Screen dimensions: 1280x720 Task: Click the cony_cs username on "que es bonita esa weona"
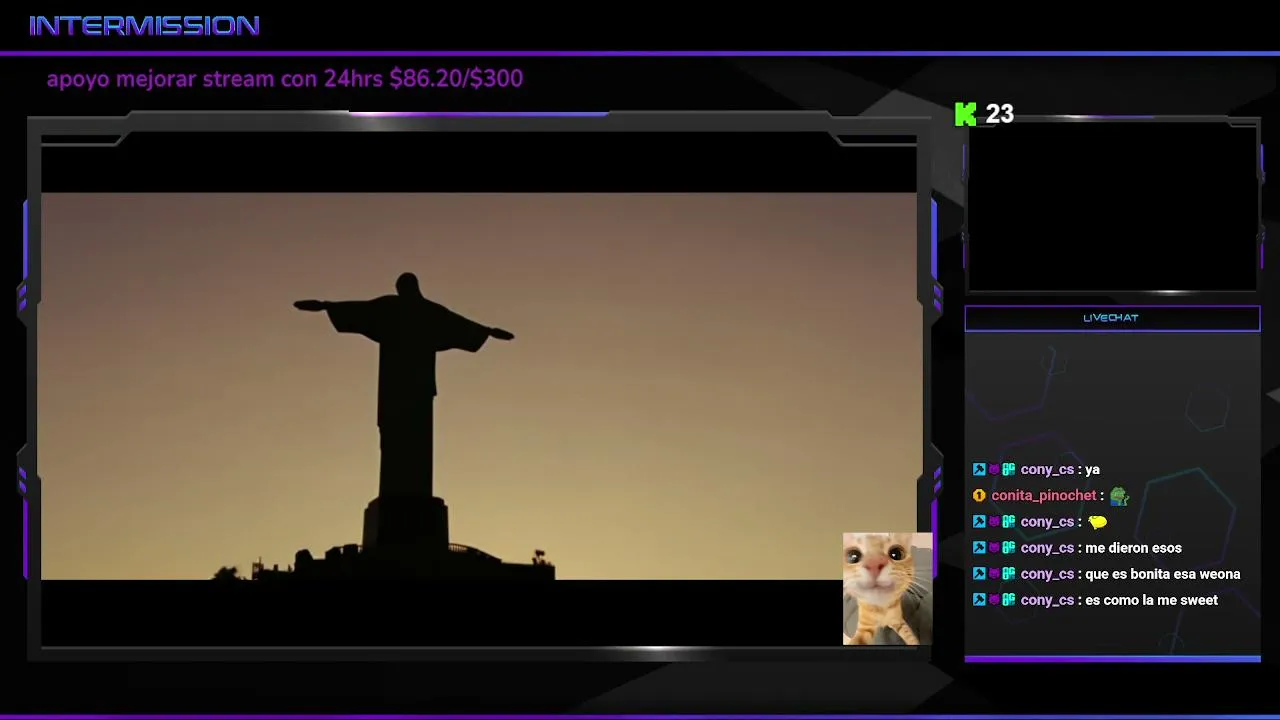coord(1047,574)
